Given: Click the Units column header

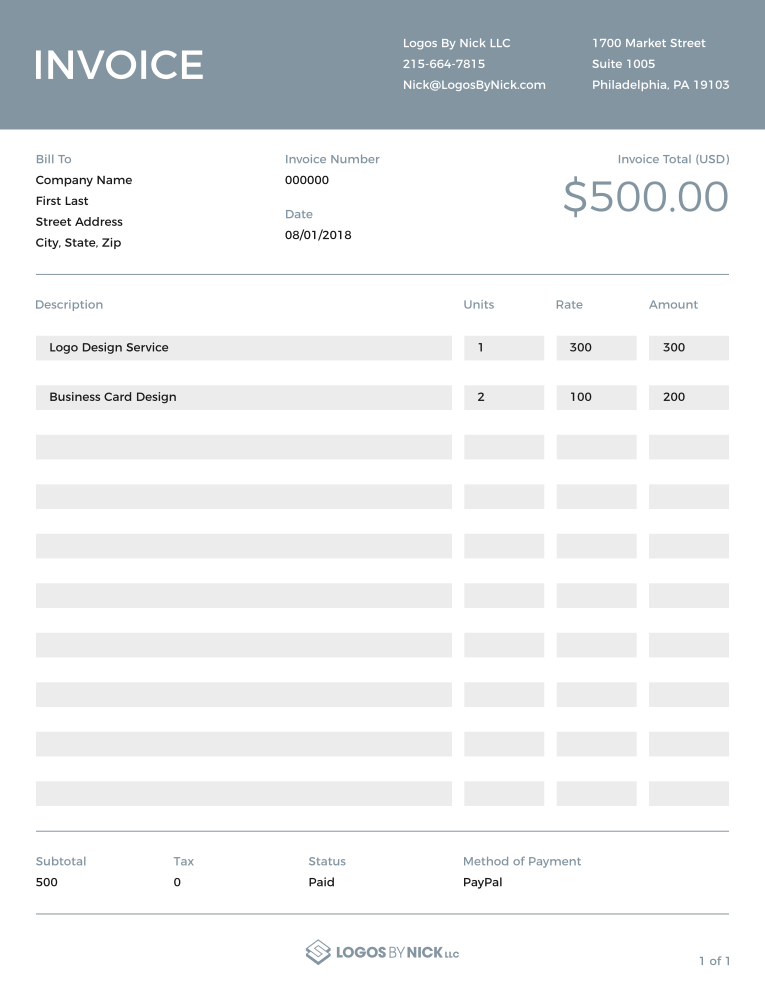Looking at the screenshot, I should 478,304.
